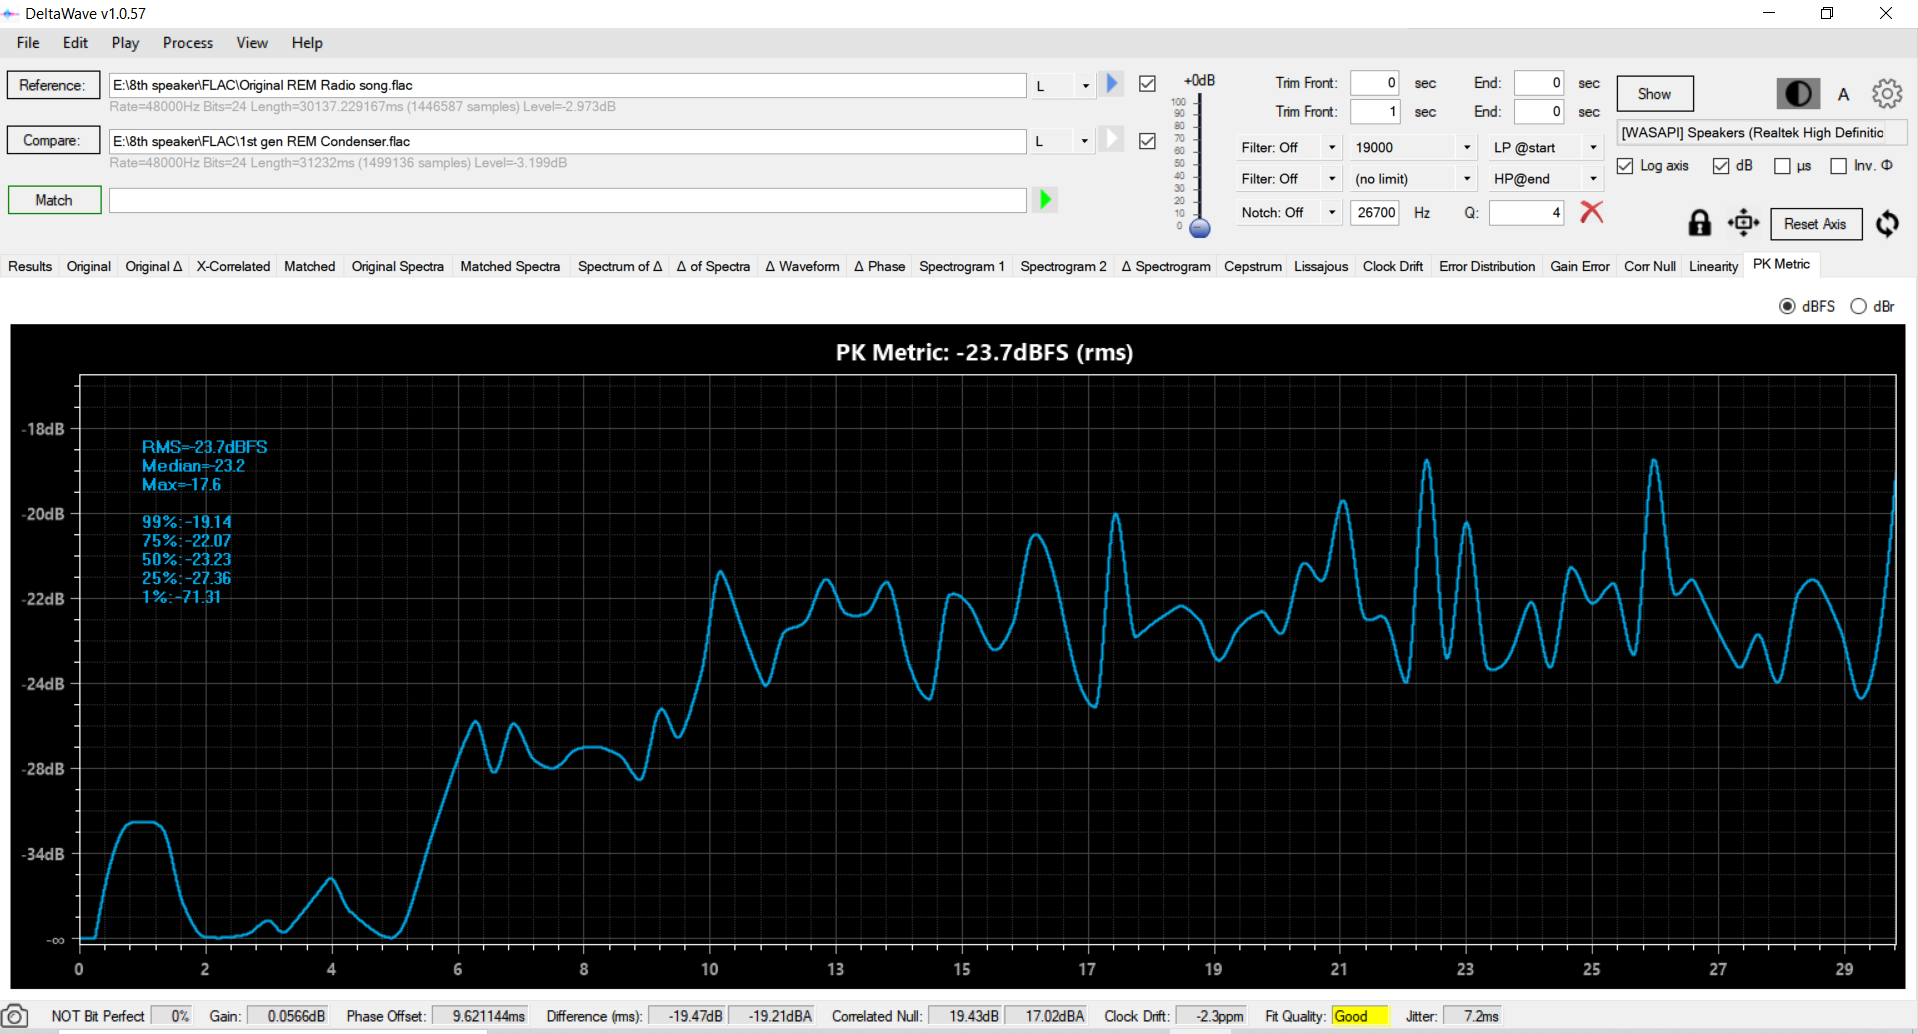
Task: Click the Compare Trim Front input field
Action: coord(1374,112)
